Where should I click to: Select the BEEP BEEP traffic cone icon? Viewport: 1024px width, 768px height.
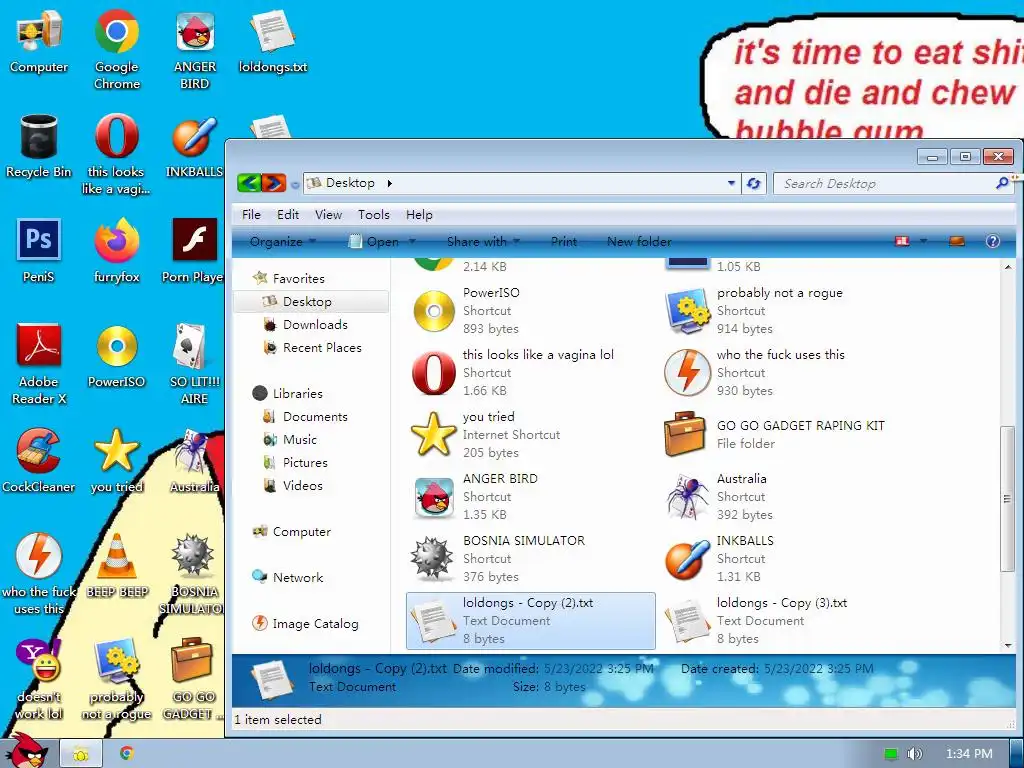coord(117,565)
